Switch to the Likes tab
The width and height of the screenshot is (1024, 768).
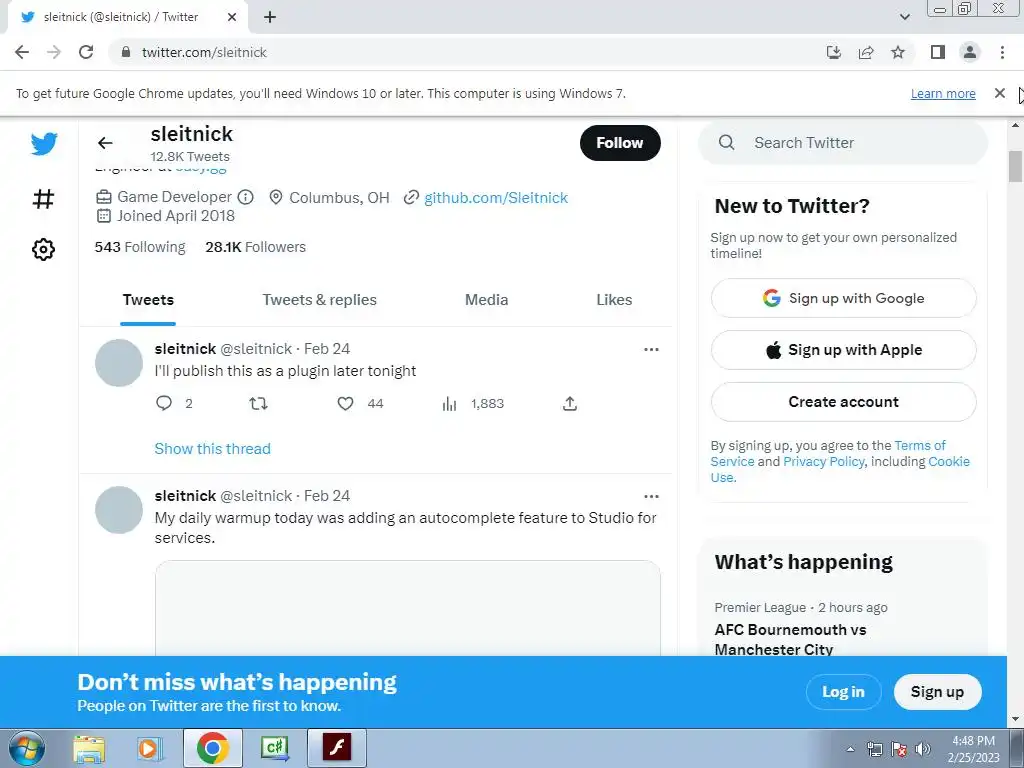614,300
